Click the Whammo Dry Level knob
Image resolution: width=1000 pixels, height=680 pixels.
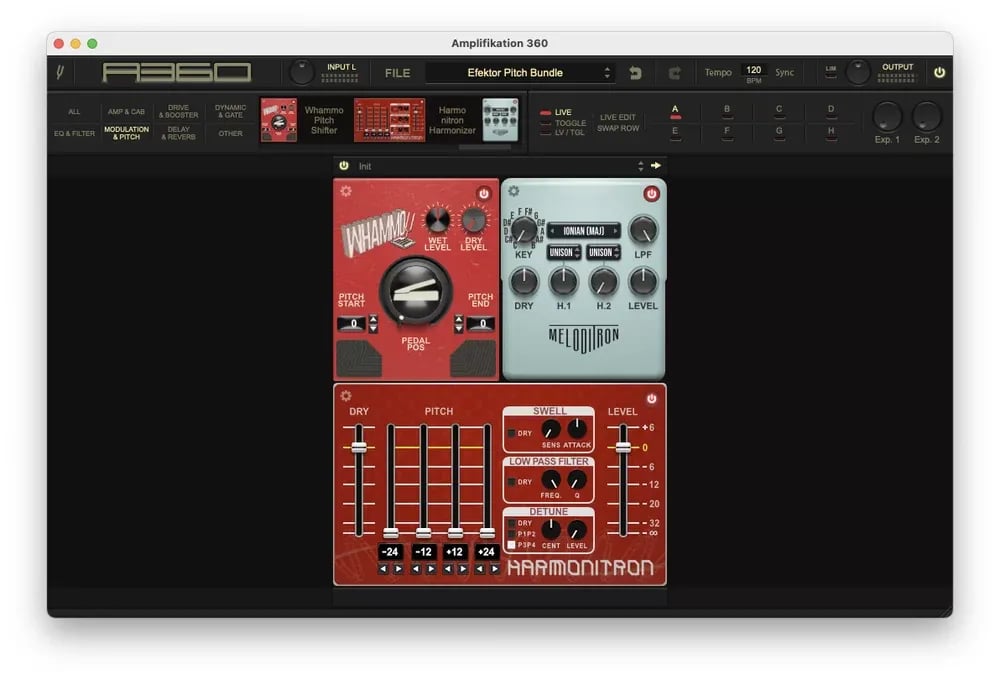point(474,221)
